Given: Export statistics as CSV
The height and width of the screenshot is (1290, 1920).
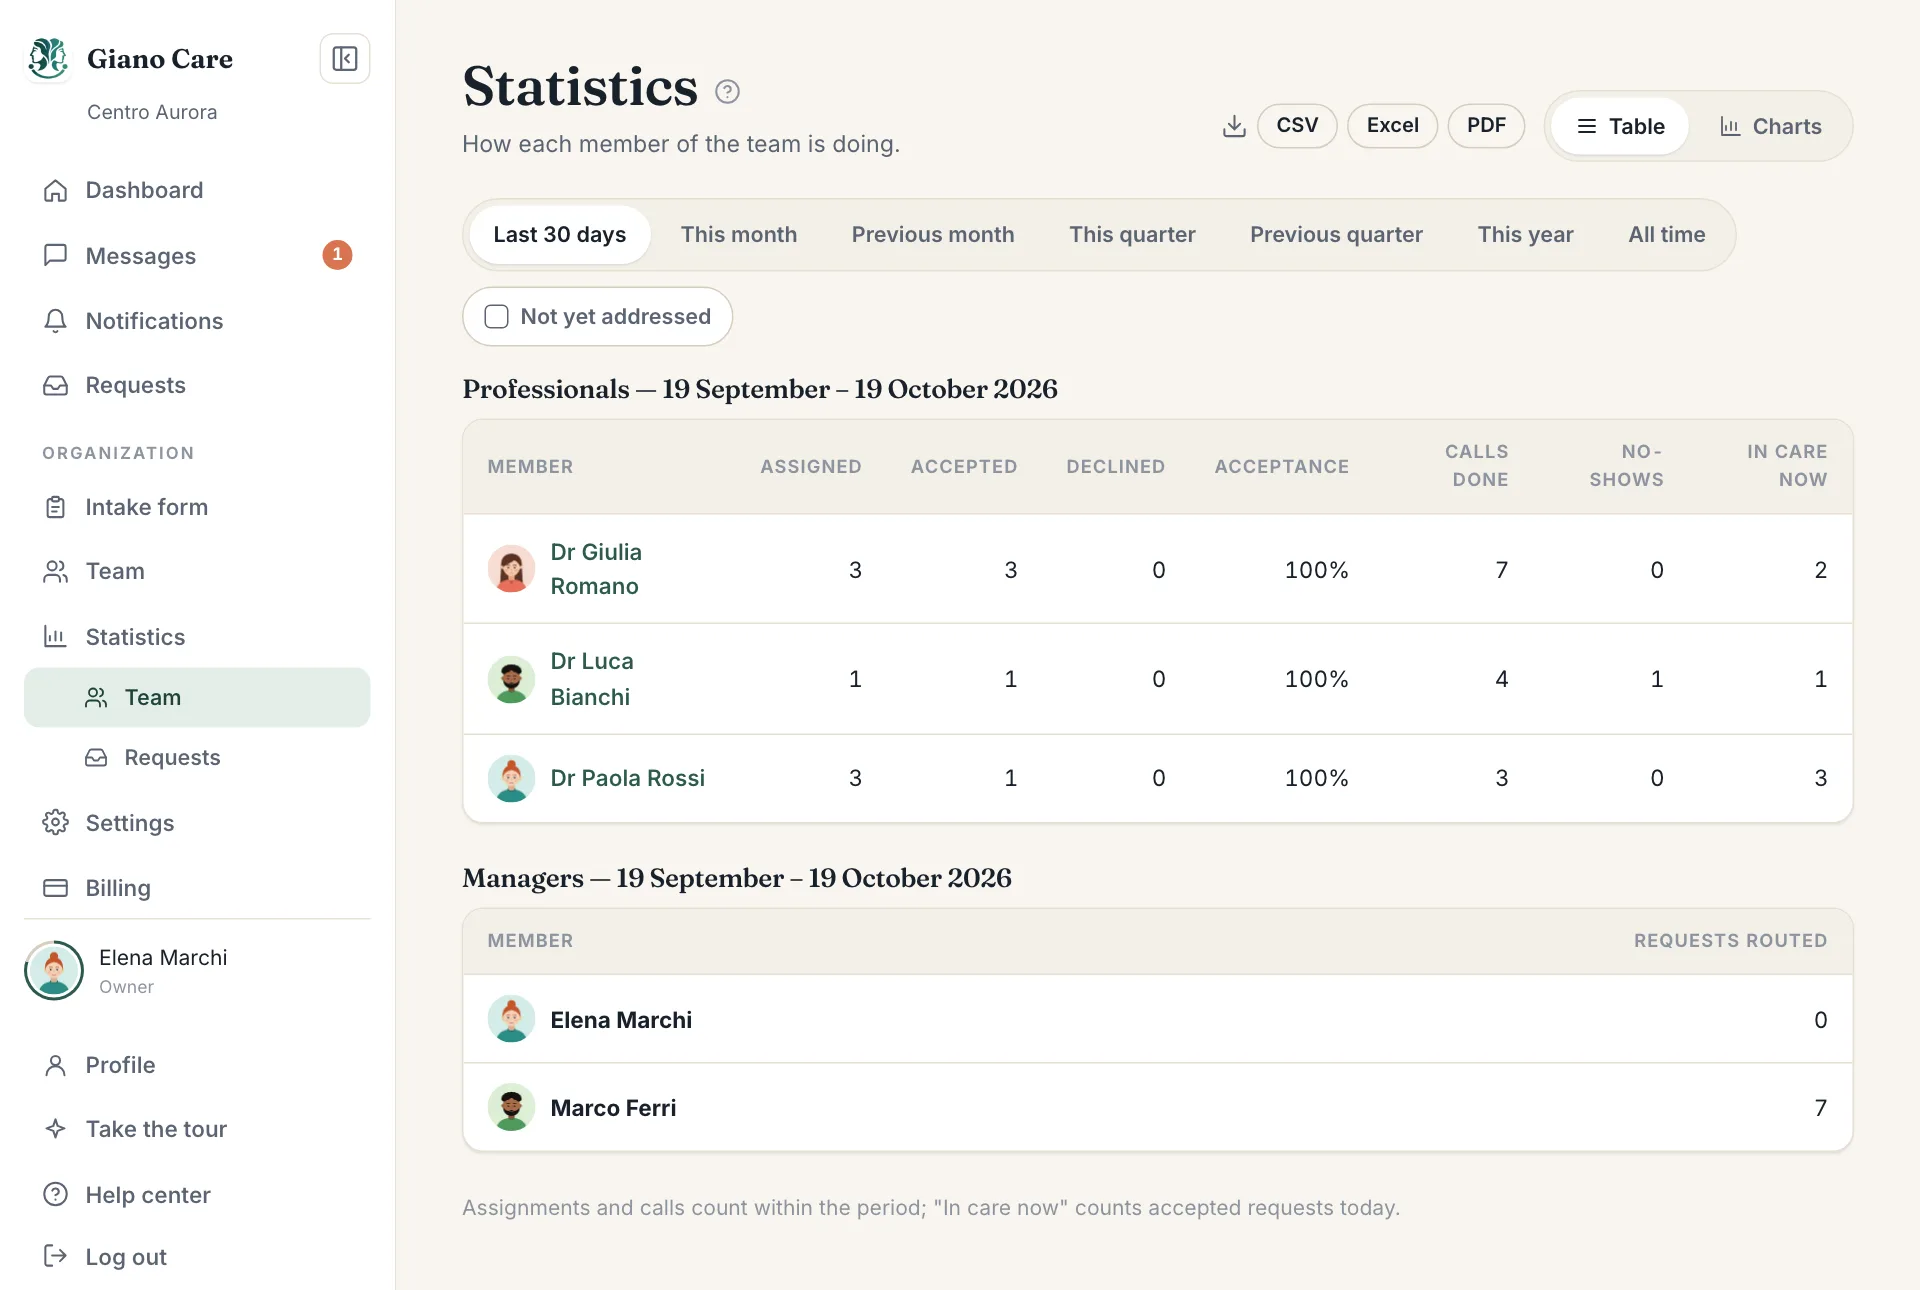Looking at the screenshot, I should tap(1297, 126).
